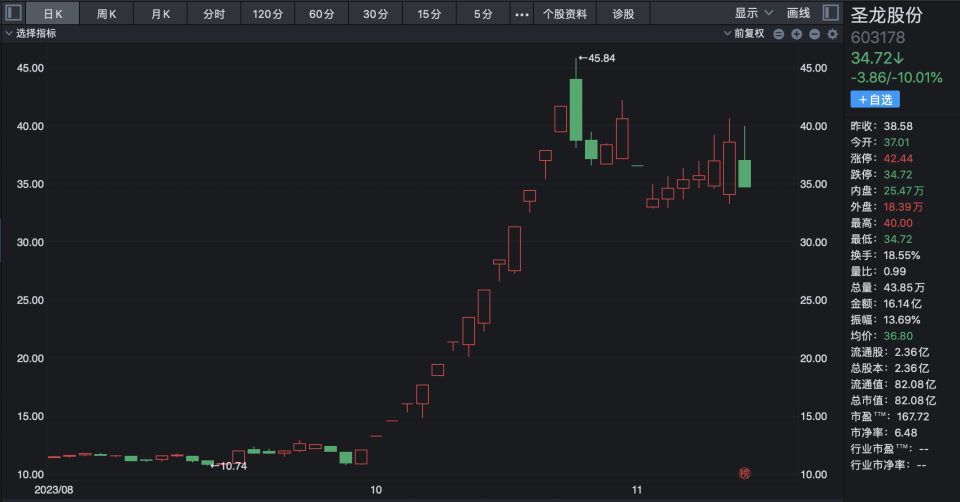The image size is (960, 502).
Task: Click the red 榜 badge on chart
Action: [744, 473]
